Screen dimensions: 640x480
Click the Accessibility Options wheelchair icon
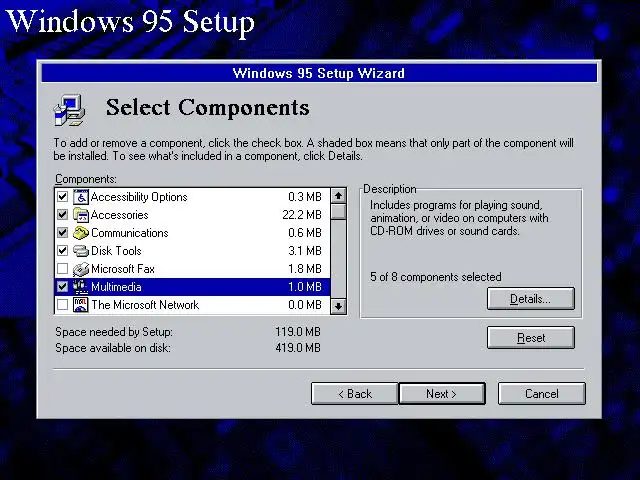tap(81, 197)
